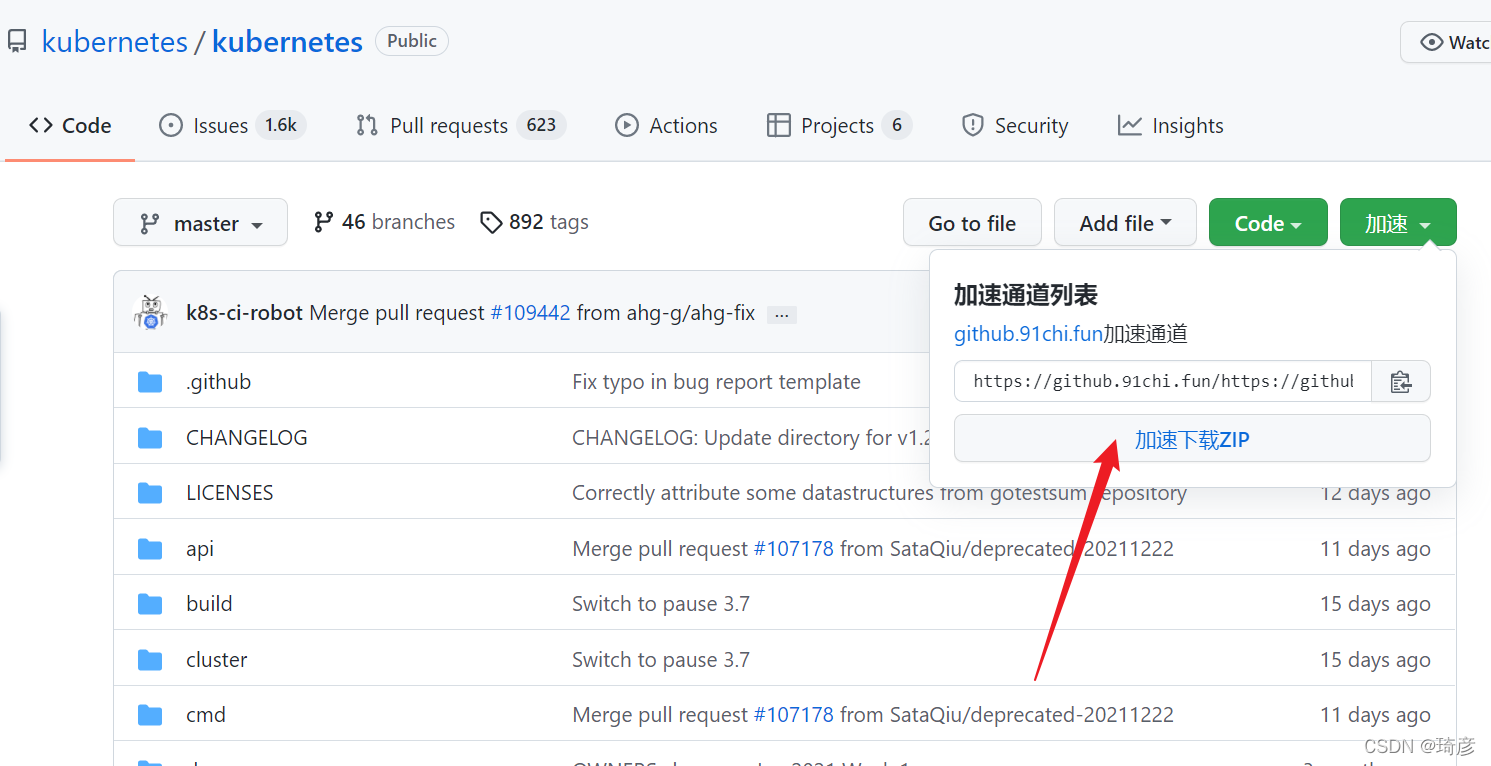Open pull request #109442 link
Viewport: 1491px width, 766px height.
click(x=530, y=313)
